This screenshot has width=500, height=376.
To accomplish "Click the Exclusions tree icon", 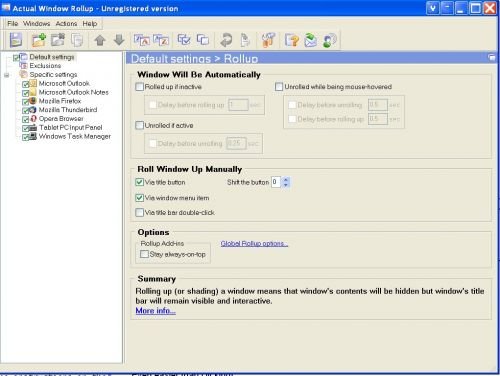I will point(23,66).
